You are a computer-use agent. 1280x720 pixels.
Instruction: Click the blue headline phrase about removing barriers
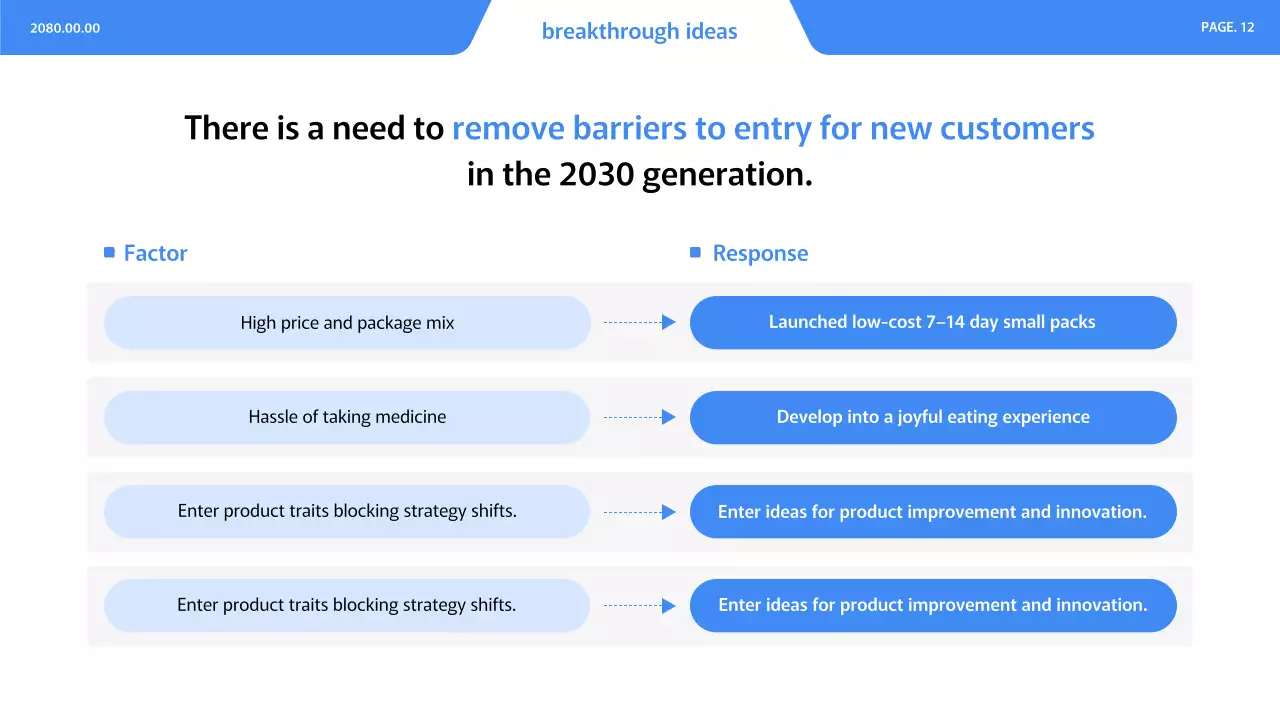773,128
